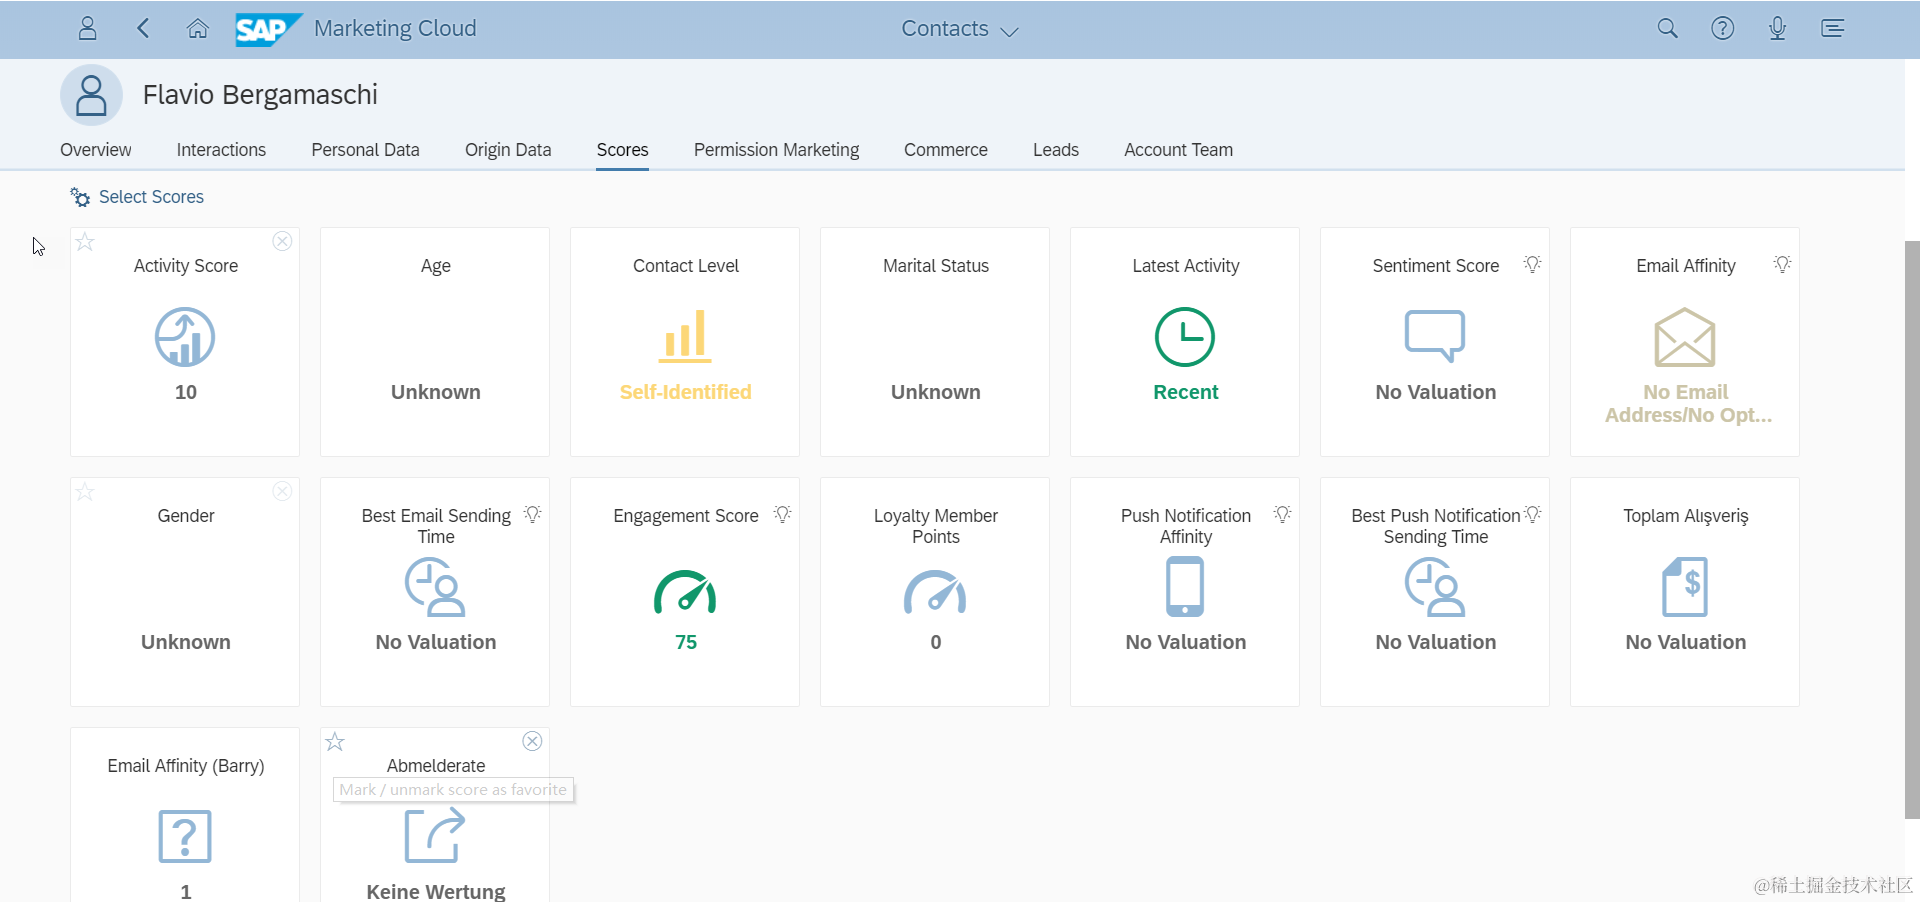The width and height of the screenshot is (1920, 902).
Task: Show insight lightbulb for Push Notification Affinity
Action: pos(1282,514)
